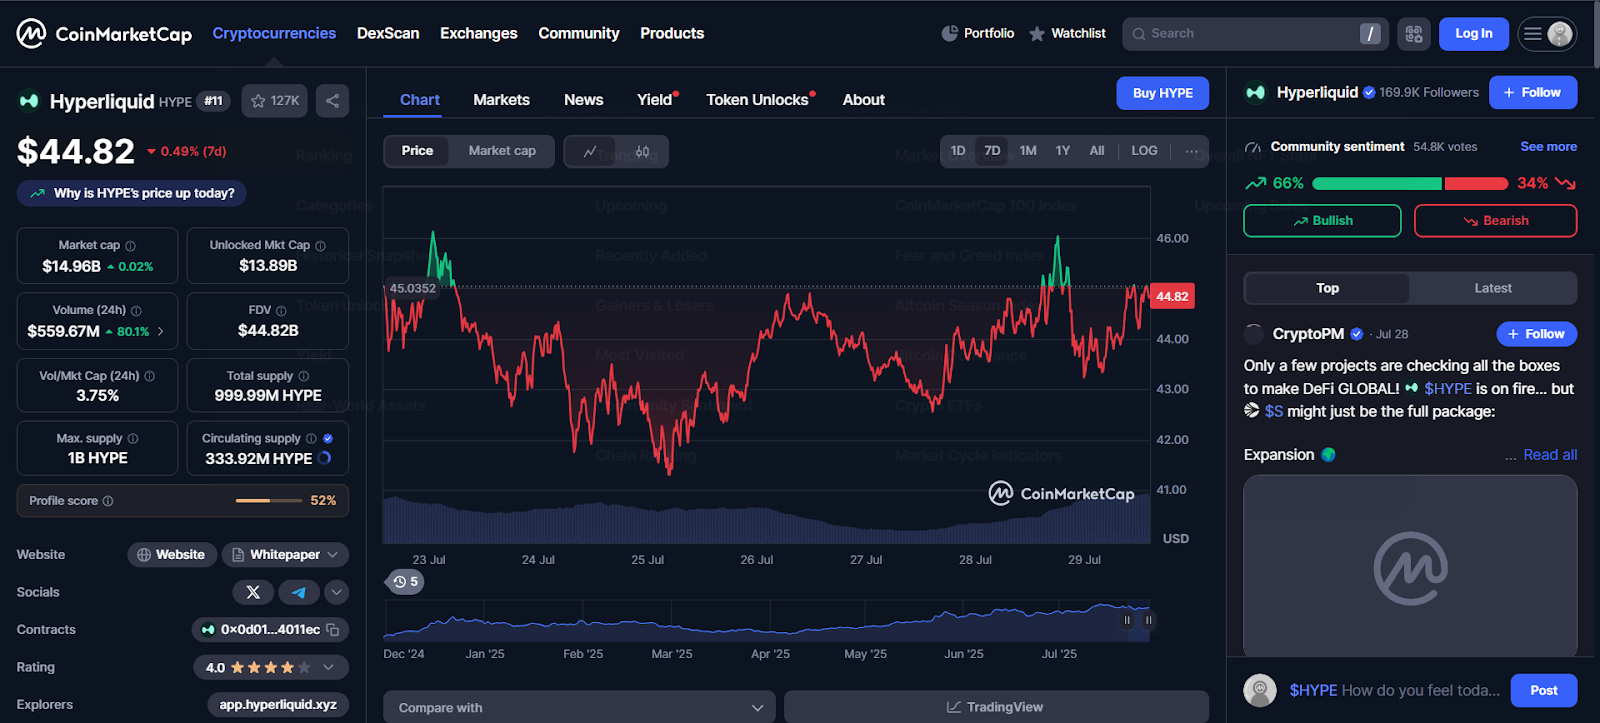Screen dimensions: 1600x723
Task: Set chart range to 7D
Action: coord(992,151)
